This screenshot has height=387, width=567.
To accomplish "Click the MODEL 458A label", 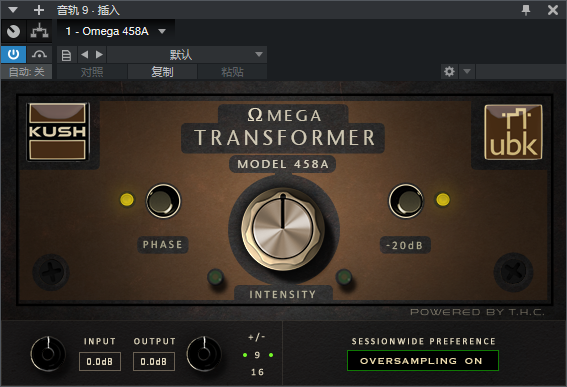I will click(x=283, y=164).
